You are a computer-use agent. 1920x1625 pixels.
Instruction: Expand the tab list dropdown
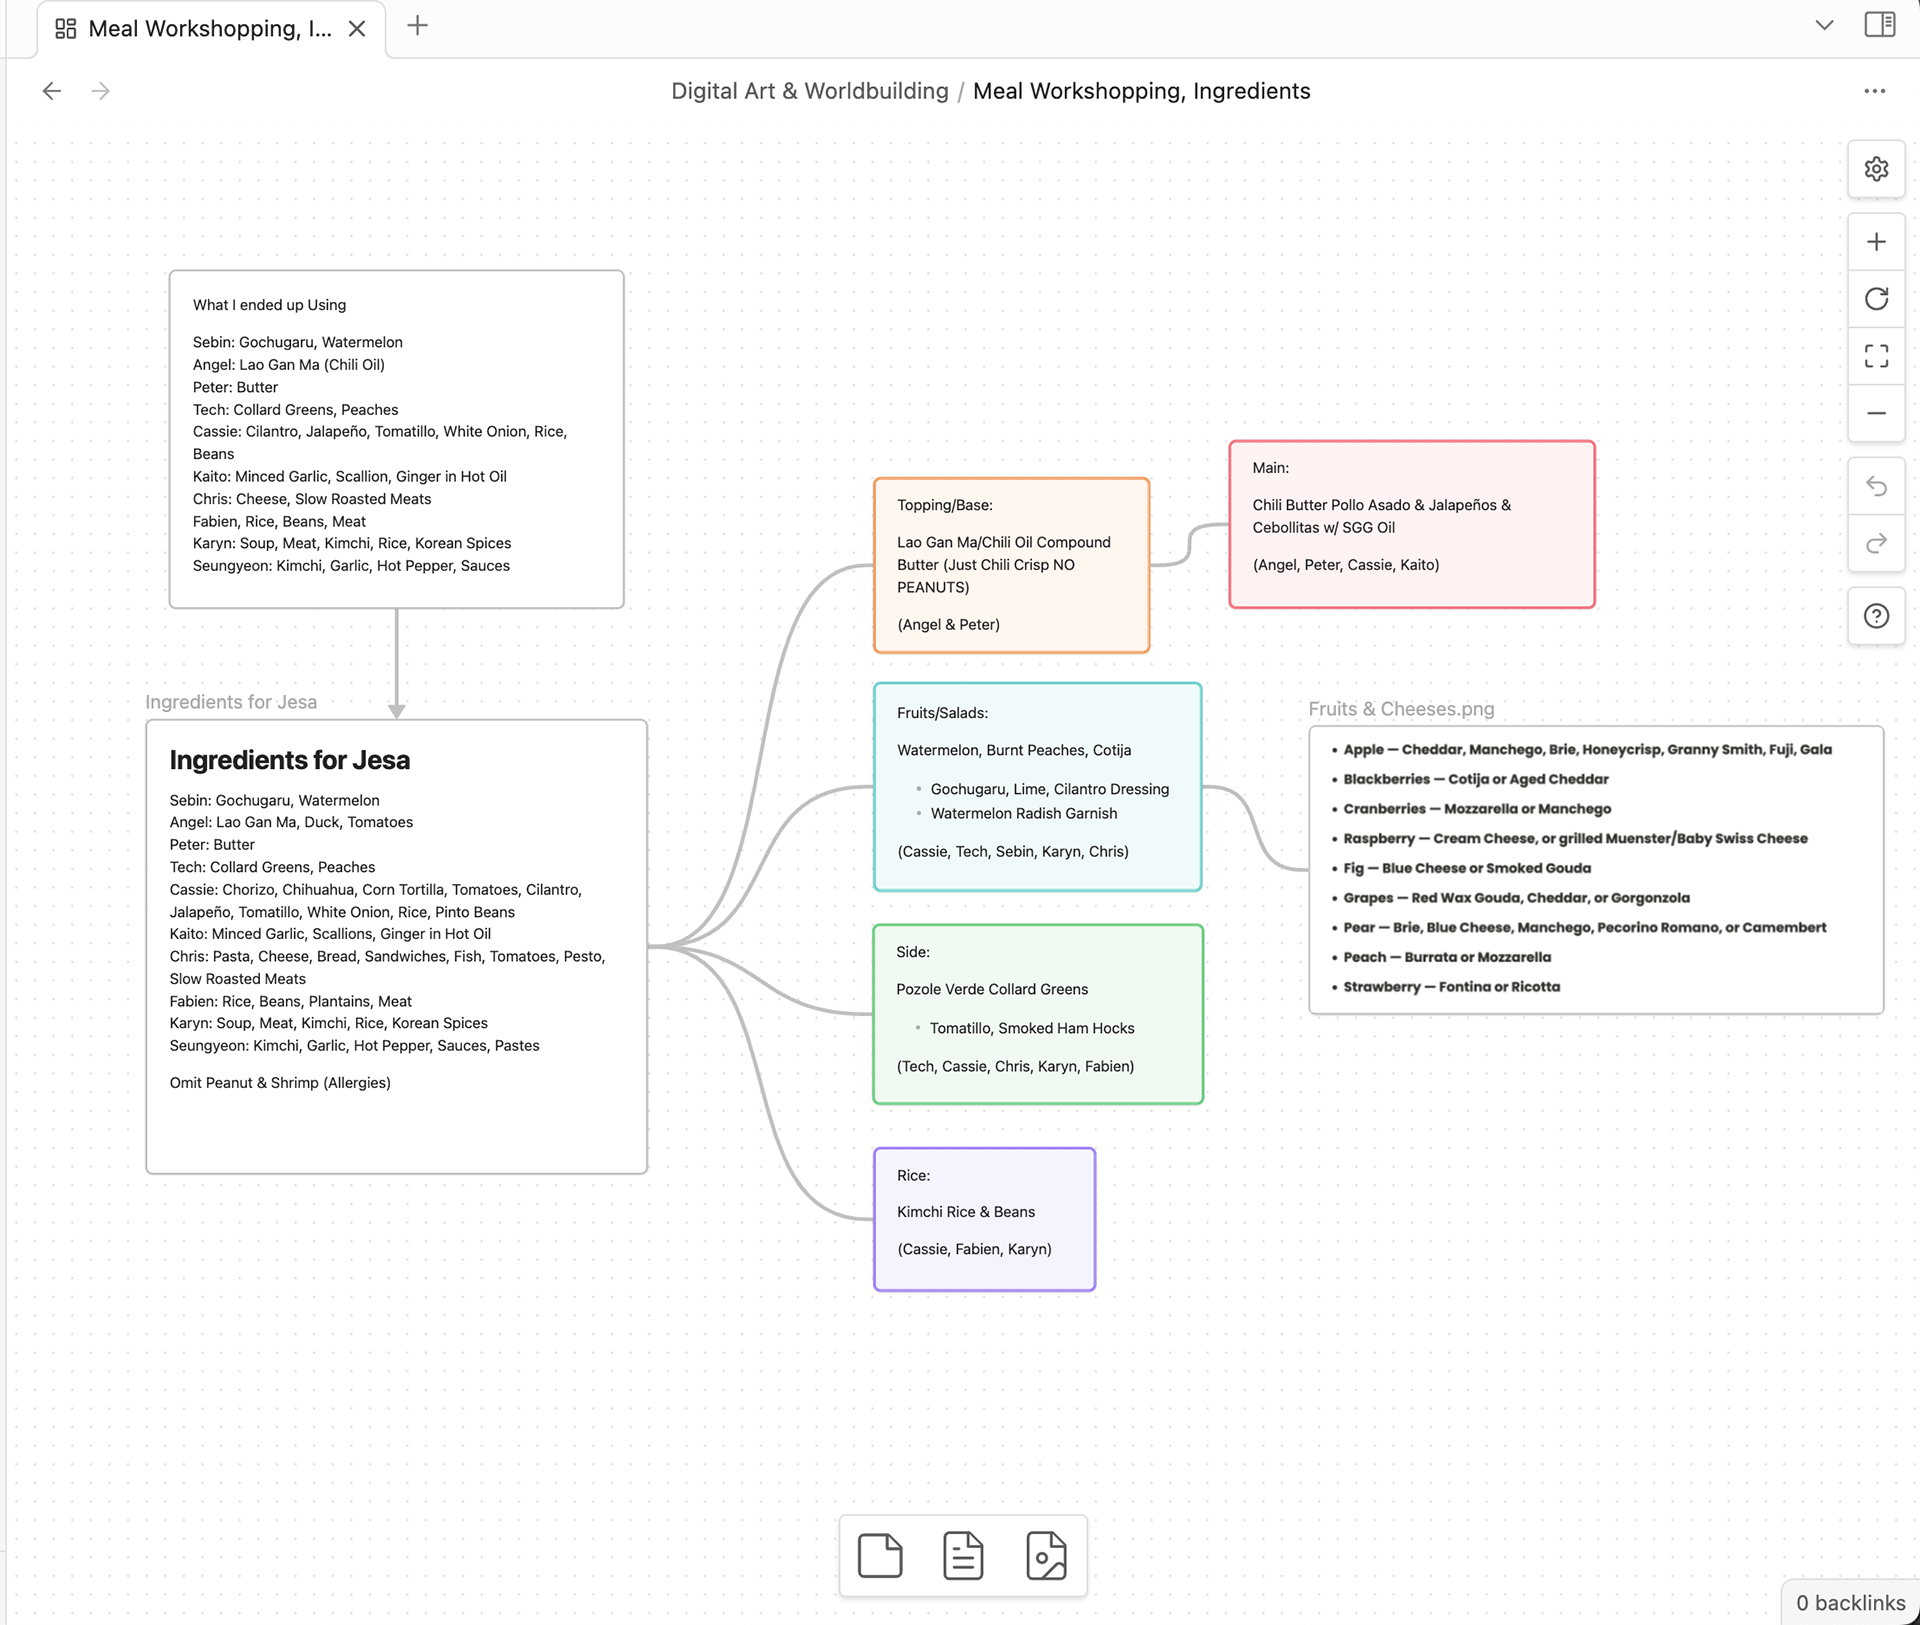tap(1824, 25)
